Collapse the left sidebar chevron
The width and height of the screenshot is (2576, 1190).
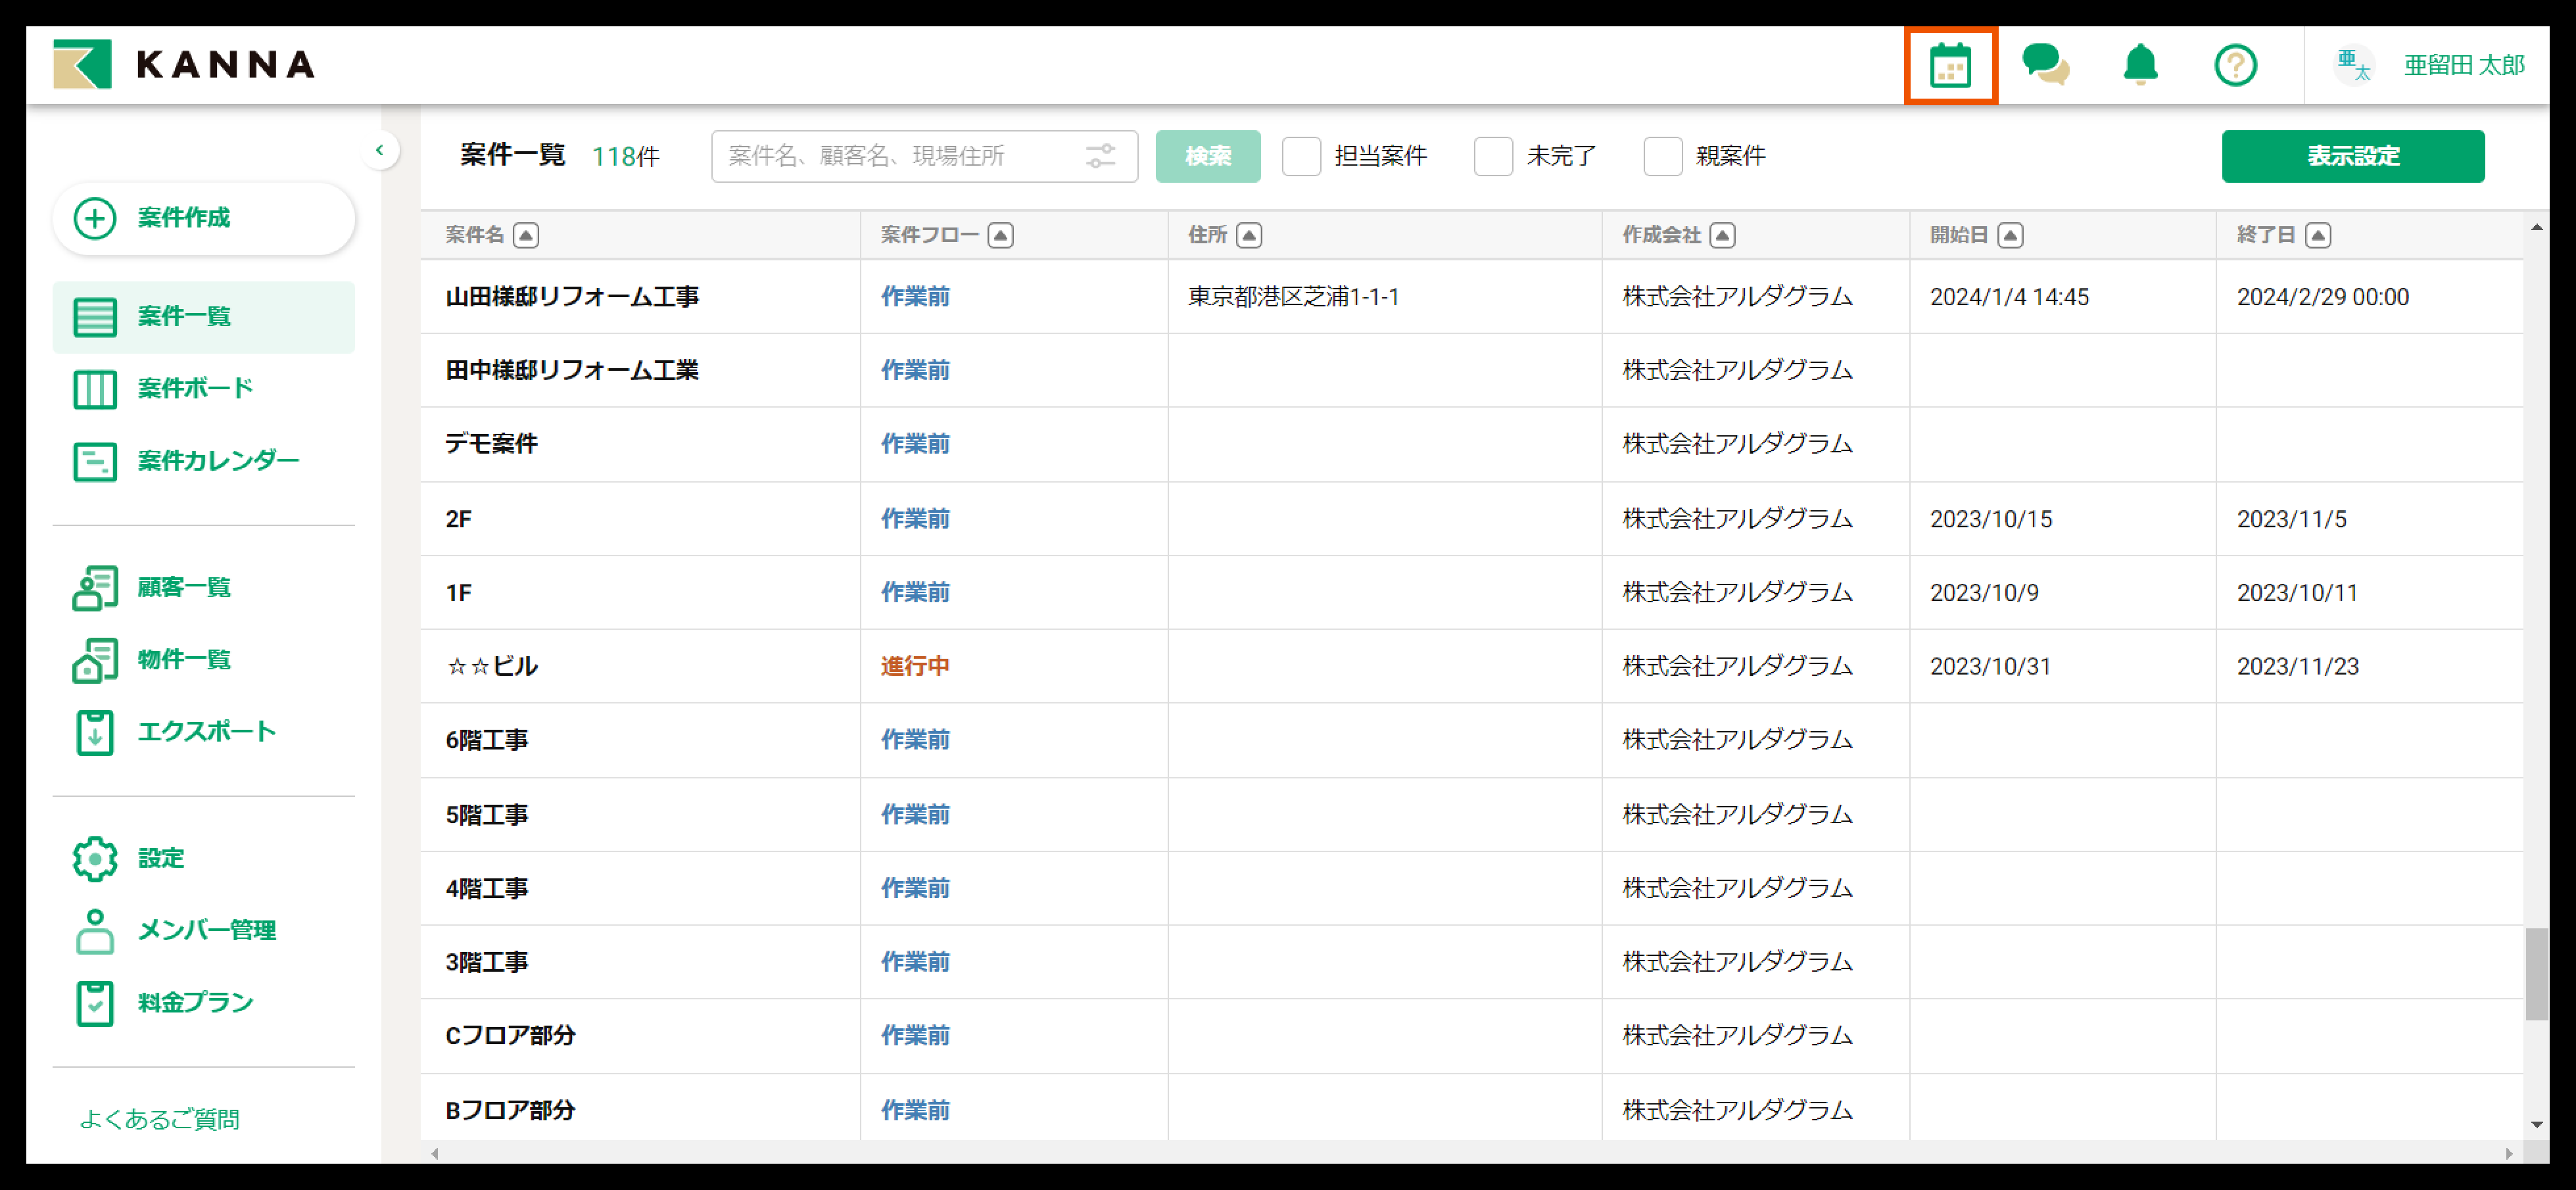coord(380,150)
